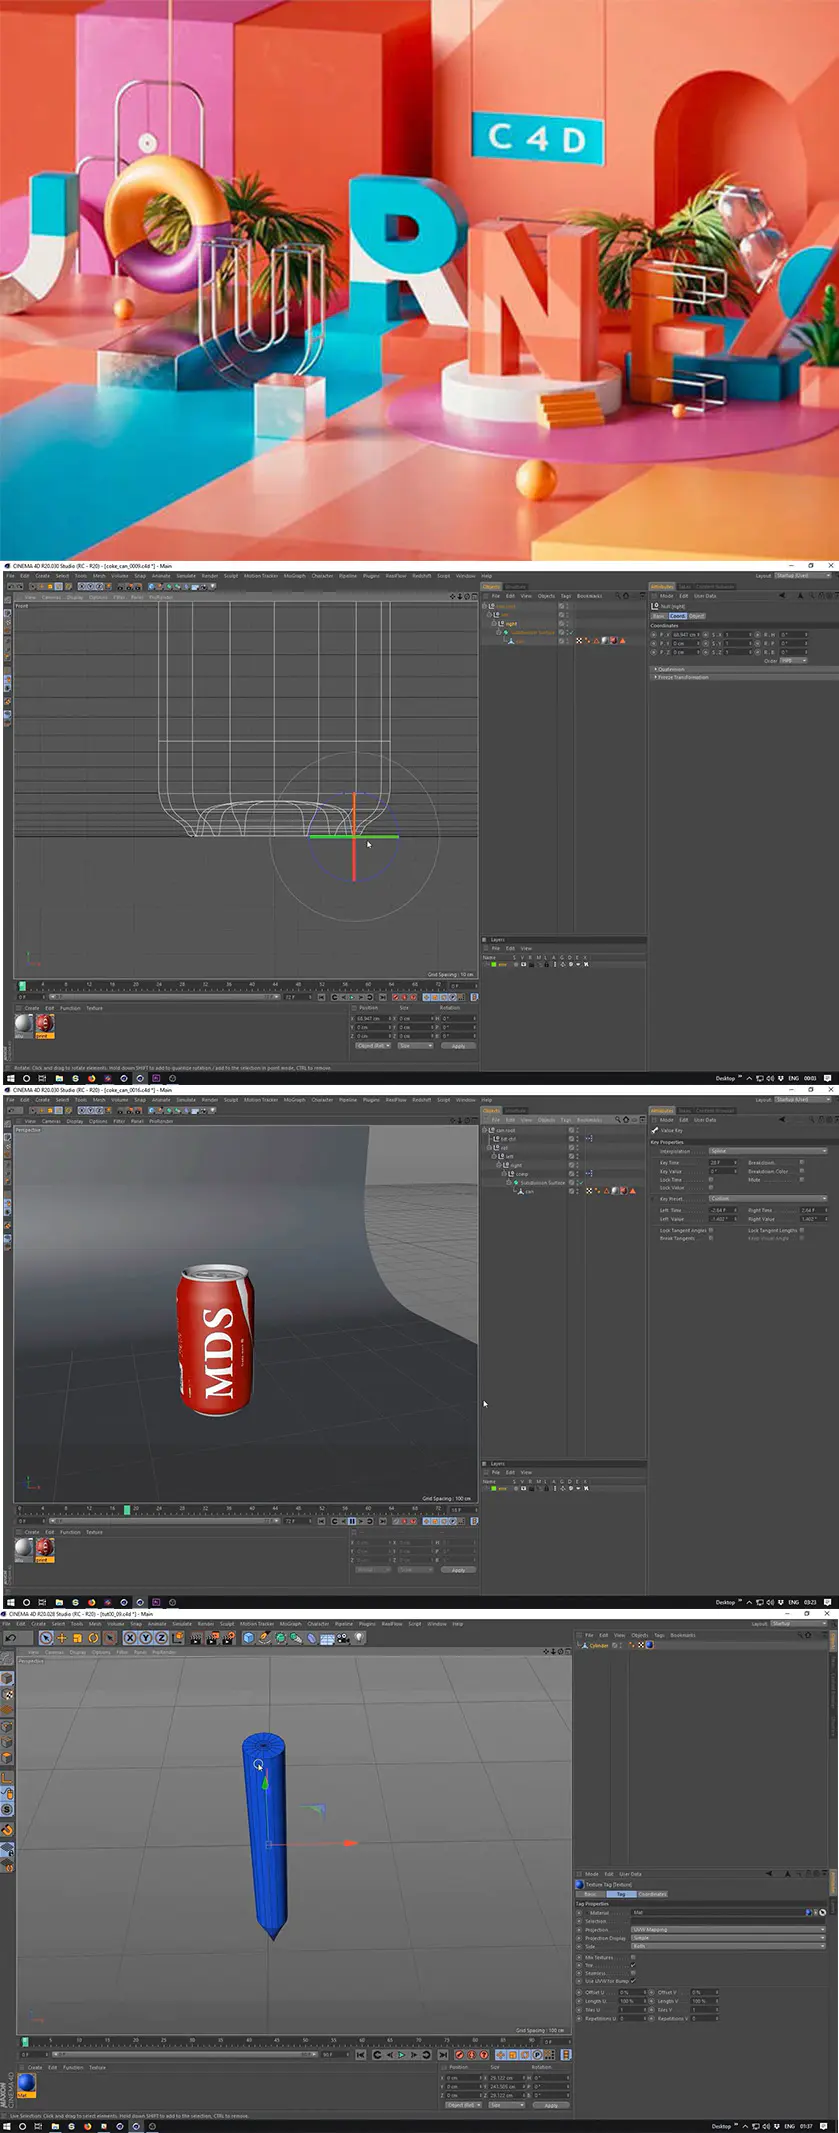Select the Move tool in nut00_09 window
This screenshot has height=2133, width=839.
pyautogui.click(x=62, y=1638)
